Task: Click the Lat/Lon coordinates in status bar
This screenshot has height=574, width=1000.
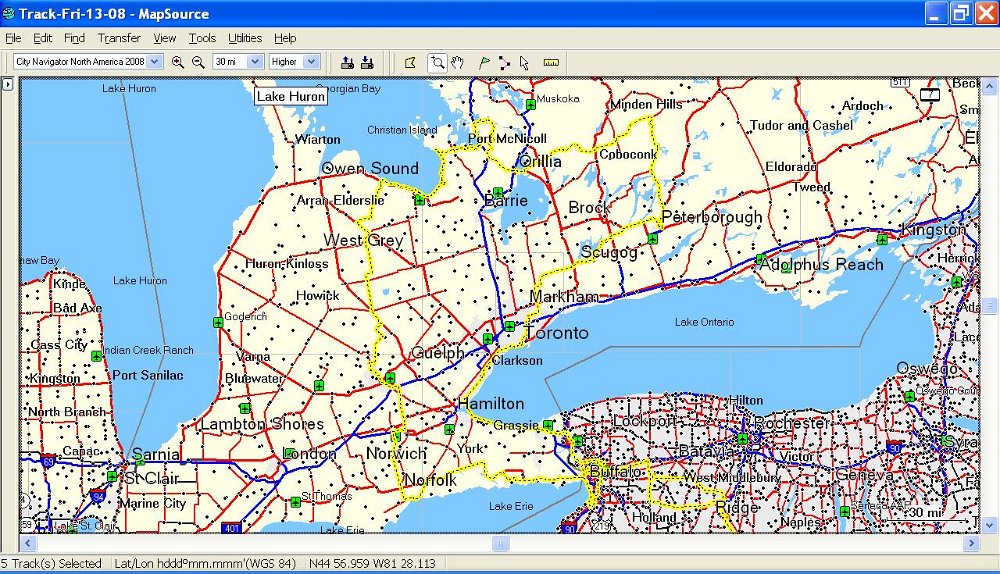Action: pyautogui.click(x=372, y=564)
